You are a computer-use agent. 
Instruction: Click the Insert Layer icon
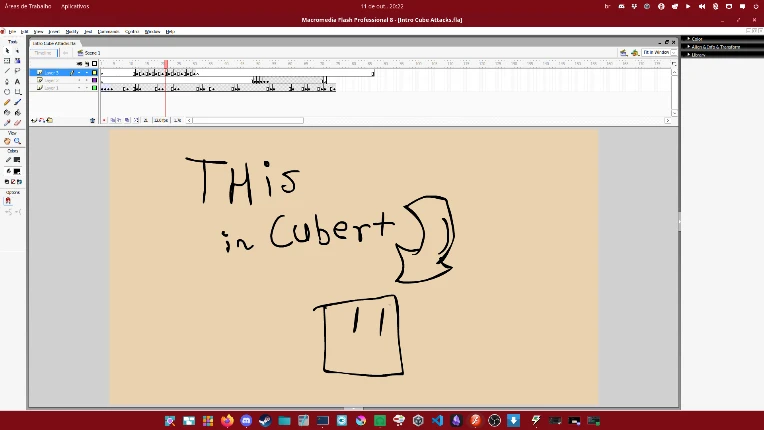pos(34,120)
